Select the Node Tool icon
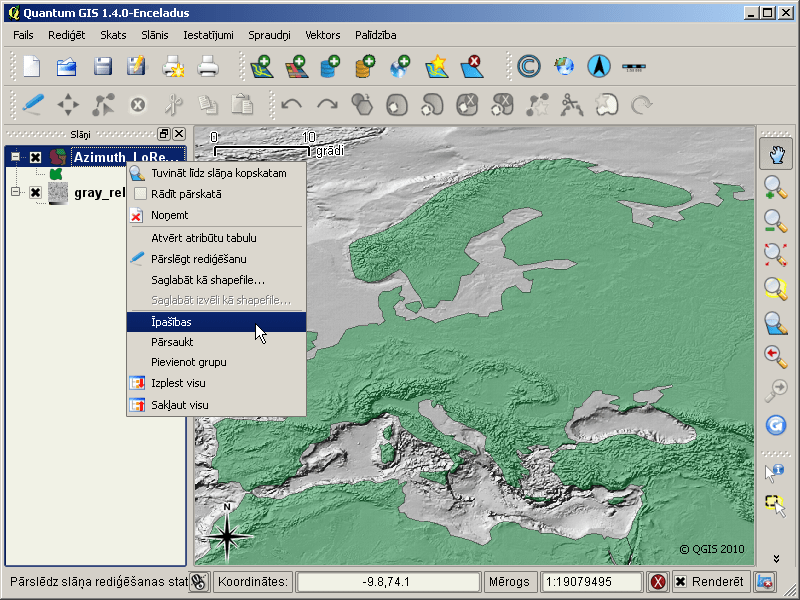The width and height of the screenshot is (800, 600). click(103, 105)
